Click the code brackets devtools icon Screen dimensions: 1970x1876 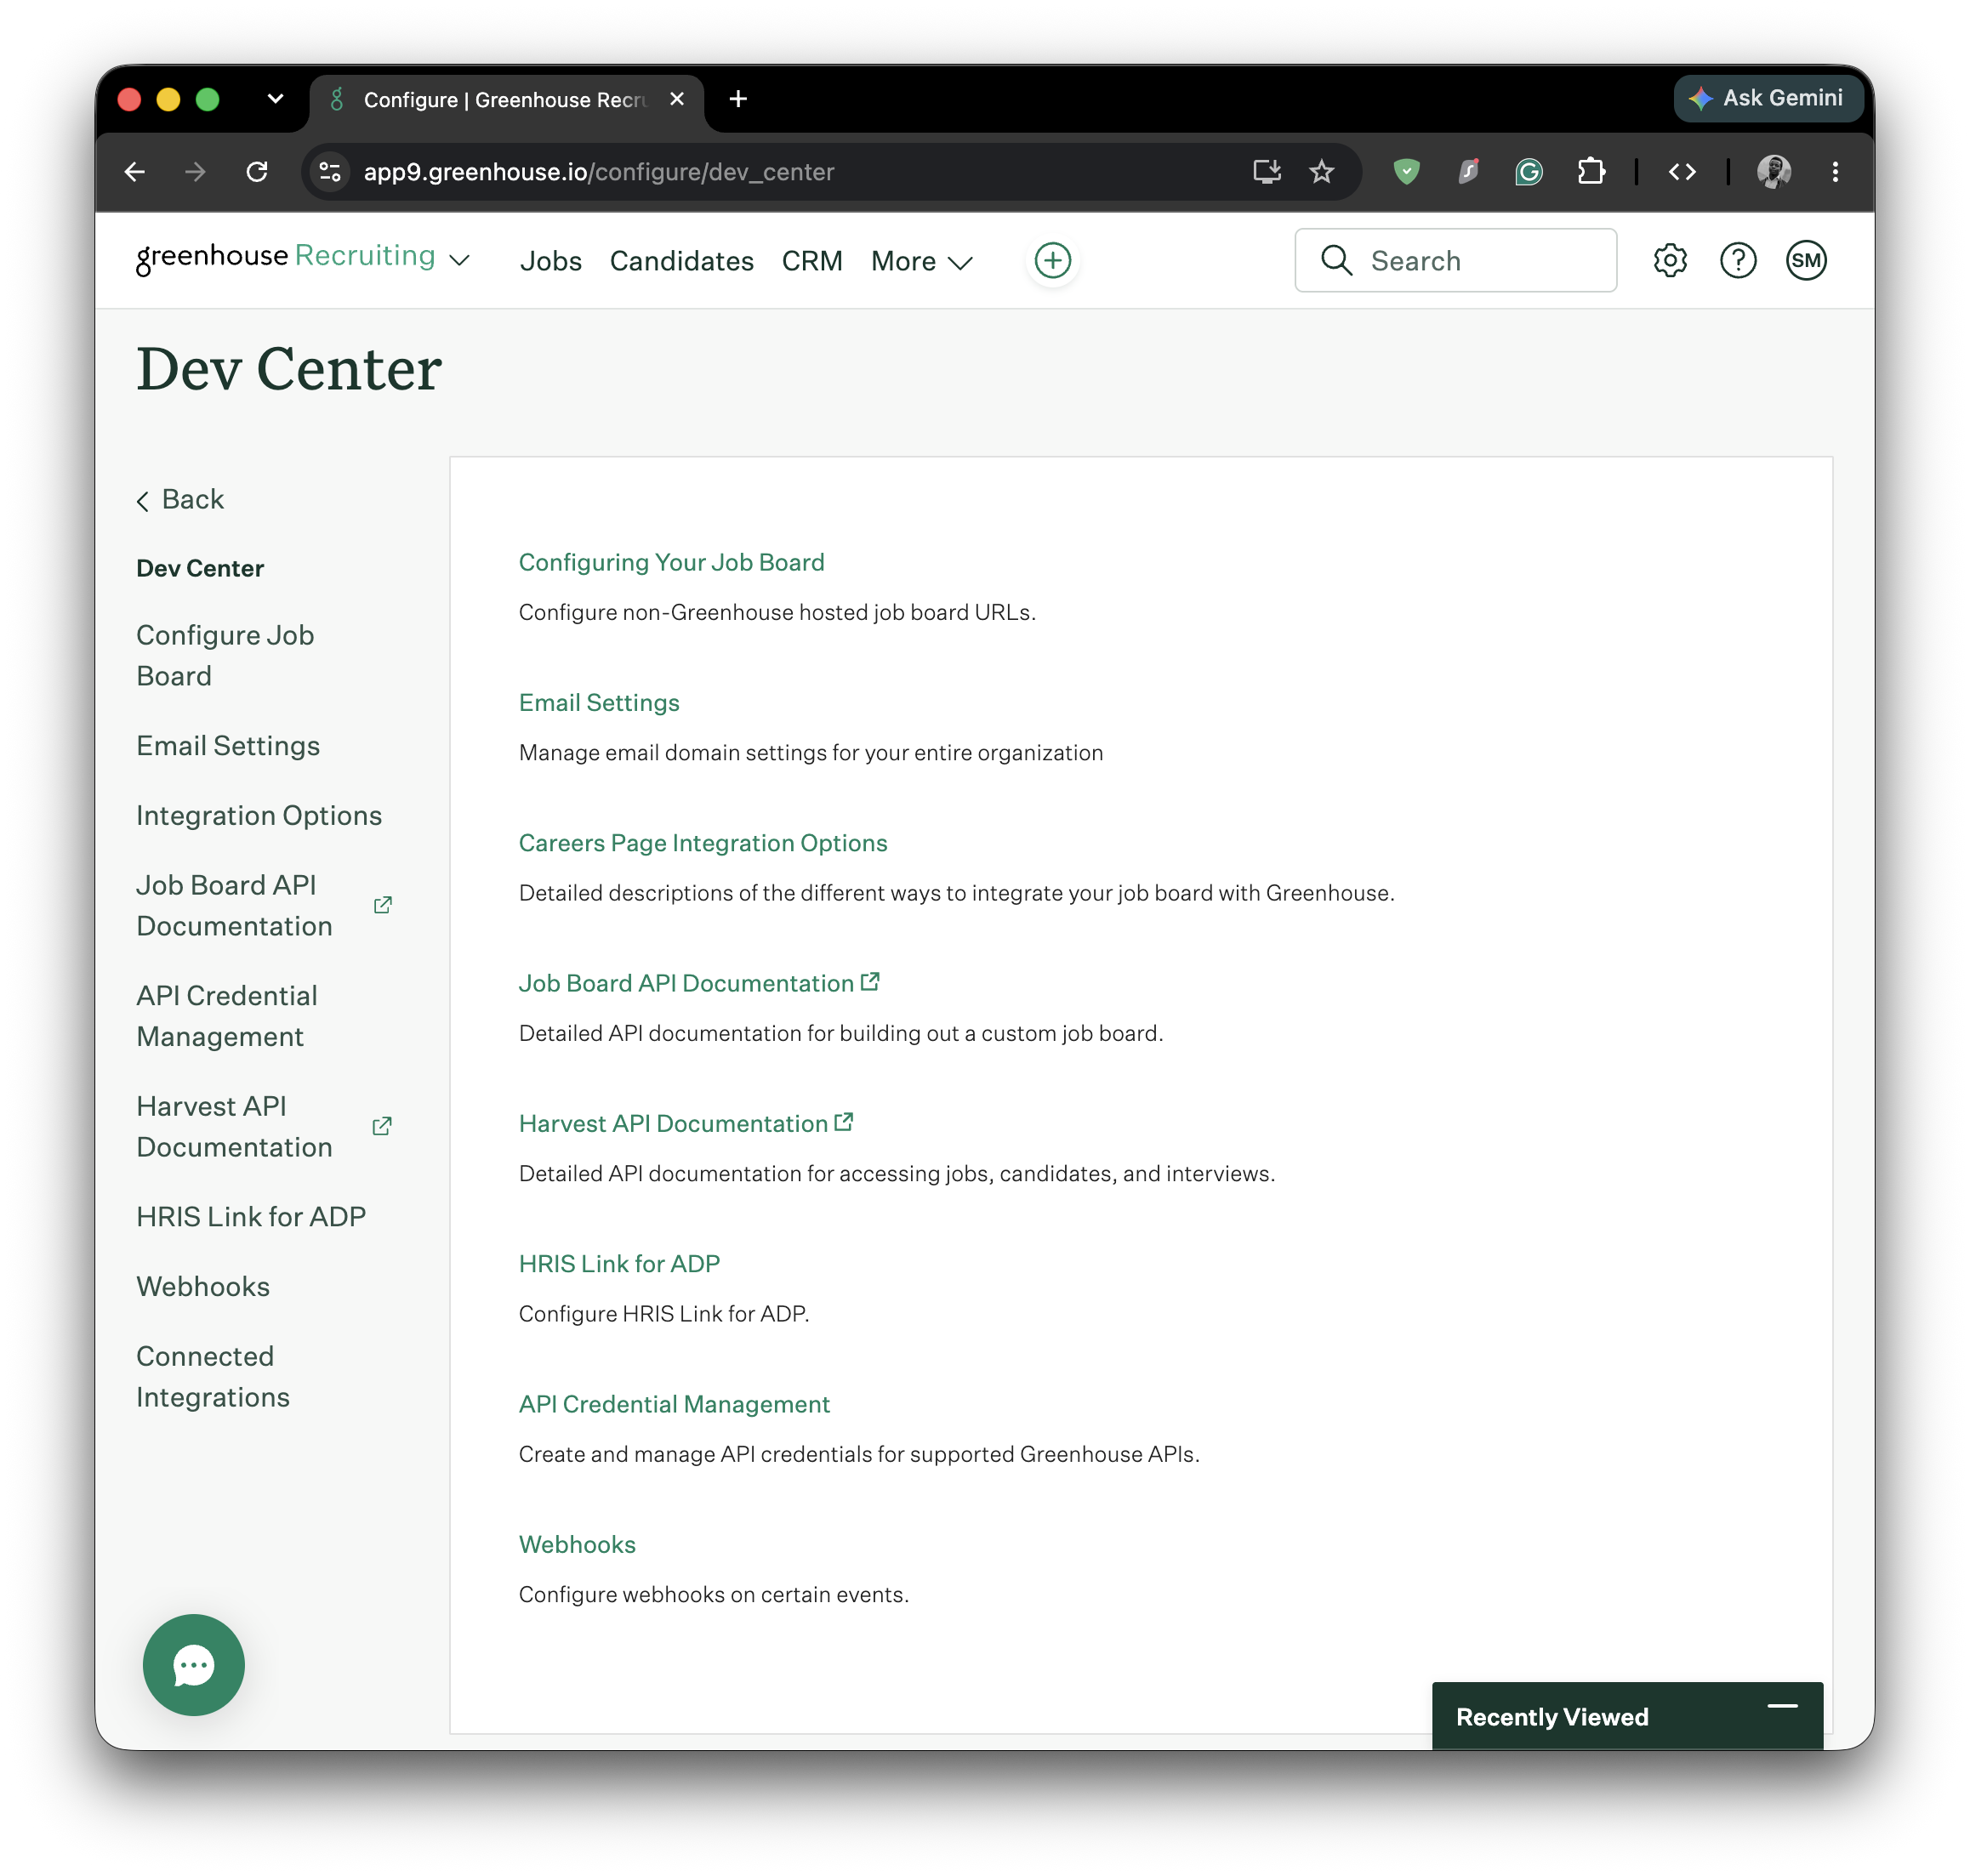click(1681, 172)
